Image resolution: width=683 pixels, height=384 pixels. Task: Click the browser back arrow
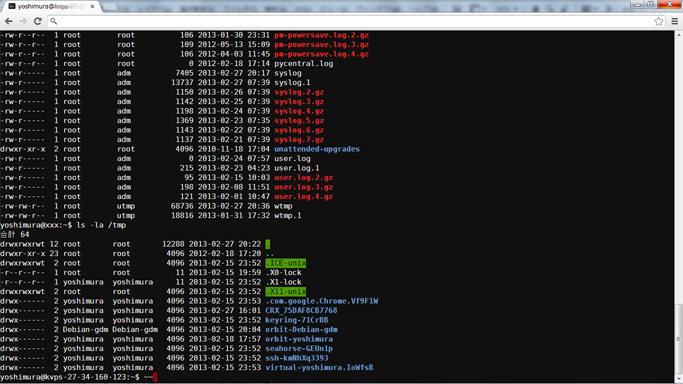coord(8,21)
